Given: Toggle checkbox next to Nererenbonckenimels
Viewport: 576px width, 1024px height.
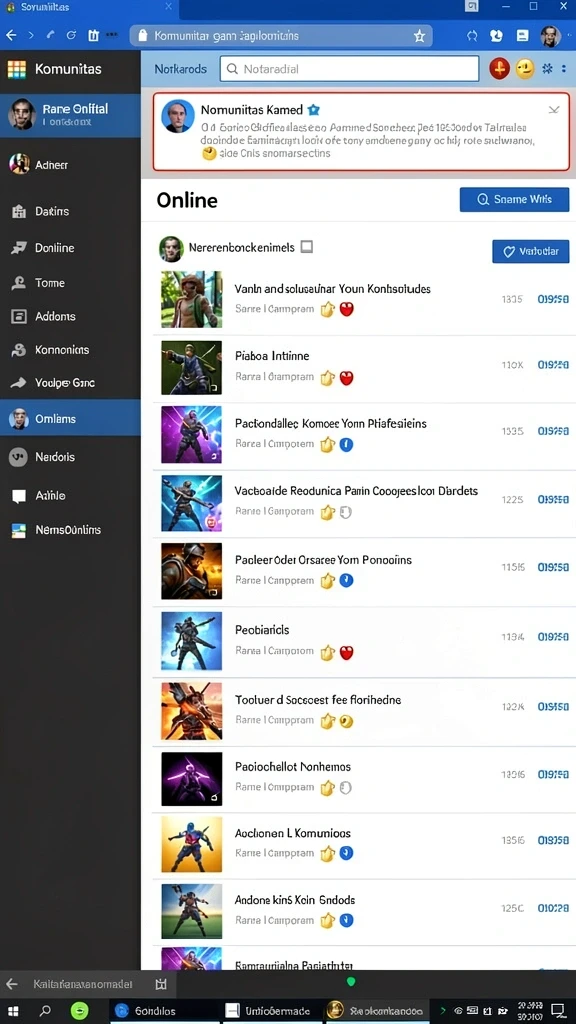Looking at the screenshot, I should [x=306, y=247].
